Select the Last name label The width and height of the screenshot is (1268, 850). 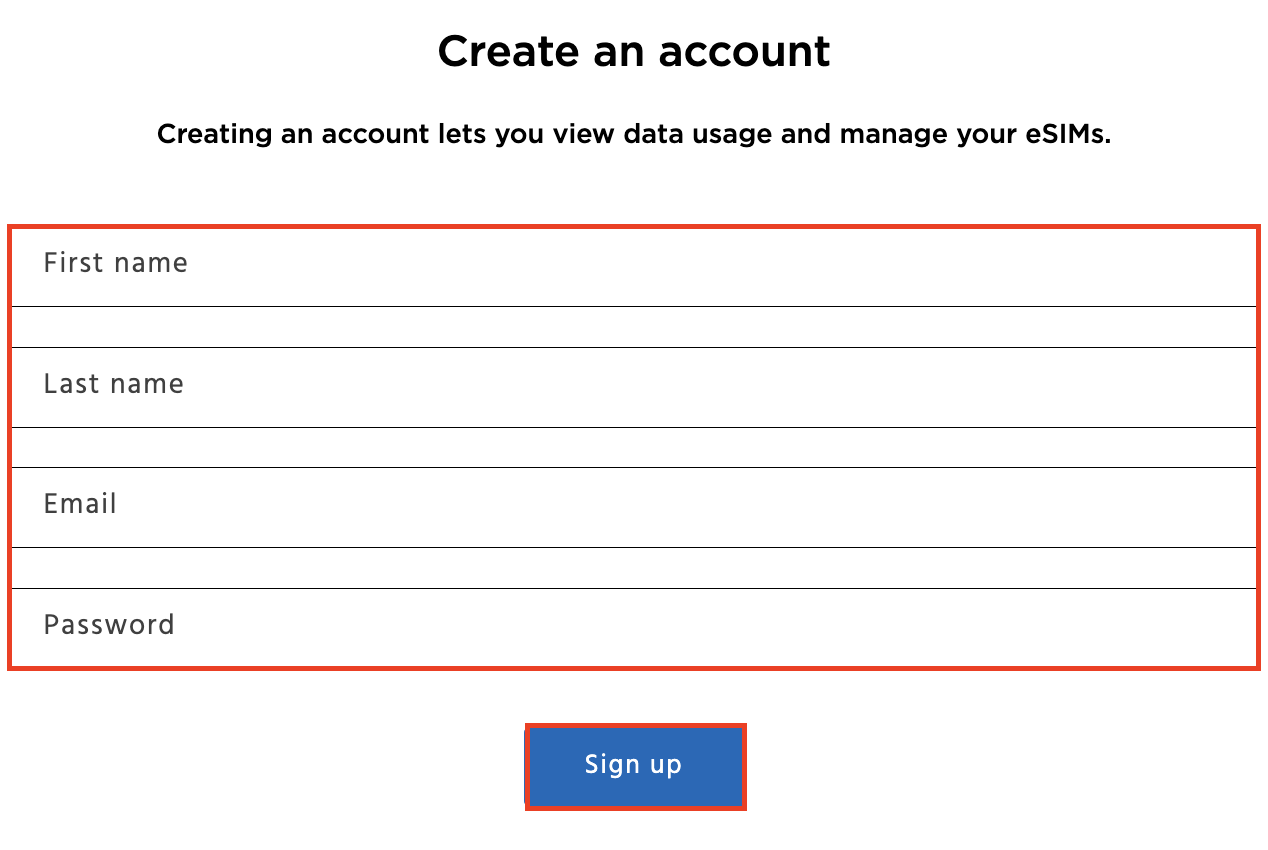pyautogui.click(x=113, y=384)
